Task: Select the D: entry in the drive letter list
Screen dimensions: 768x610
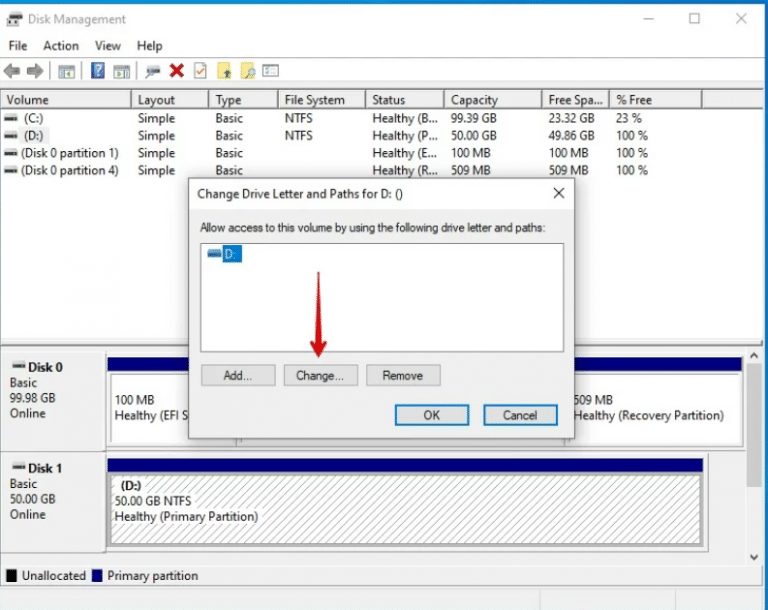Action: [x=231, y=255]
